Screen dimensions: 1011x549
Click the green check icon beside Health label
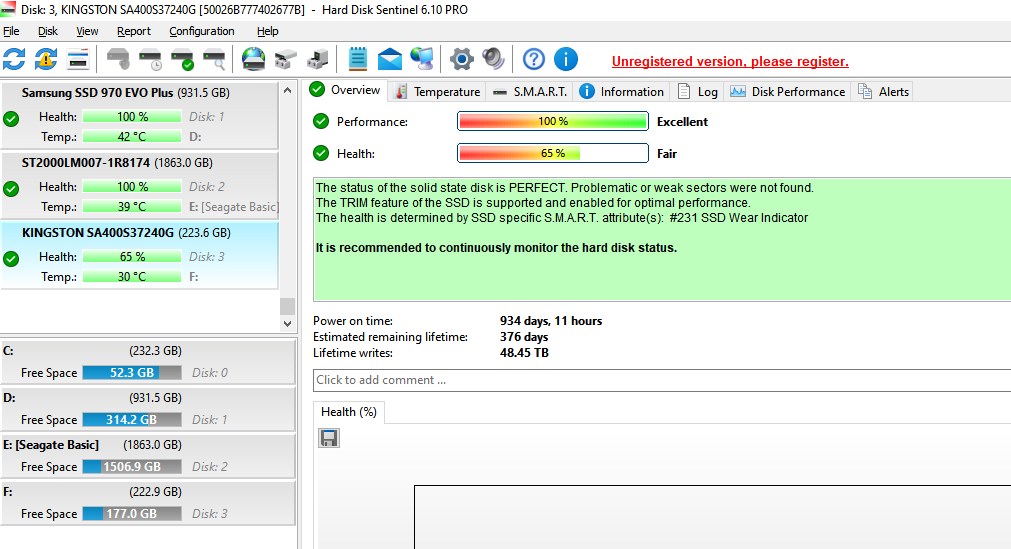320,154
